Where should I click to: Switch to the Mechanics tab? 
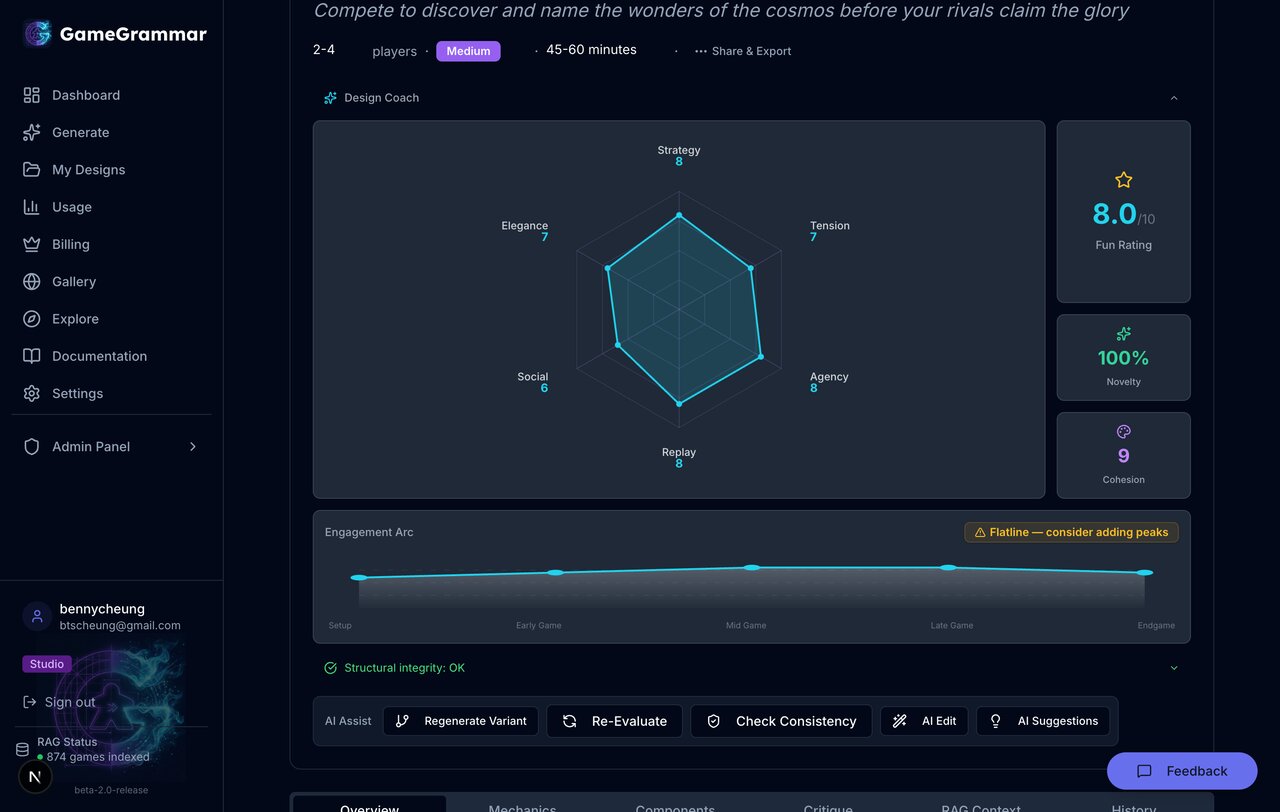click(x=522, y=806)
